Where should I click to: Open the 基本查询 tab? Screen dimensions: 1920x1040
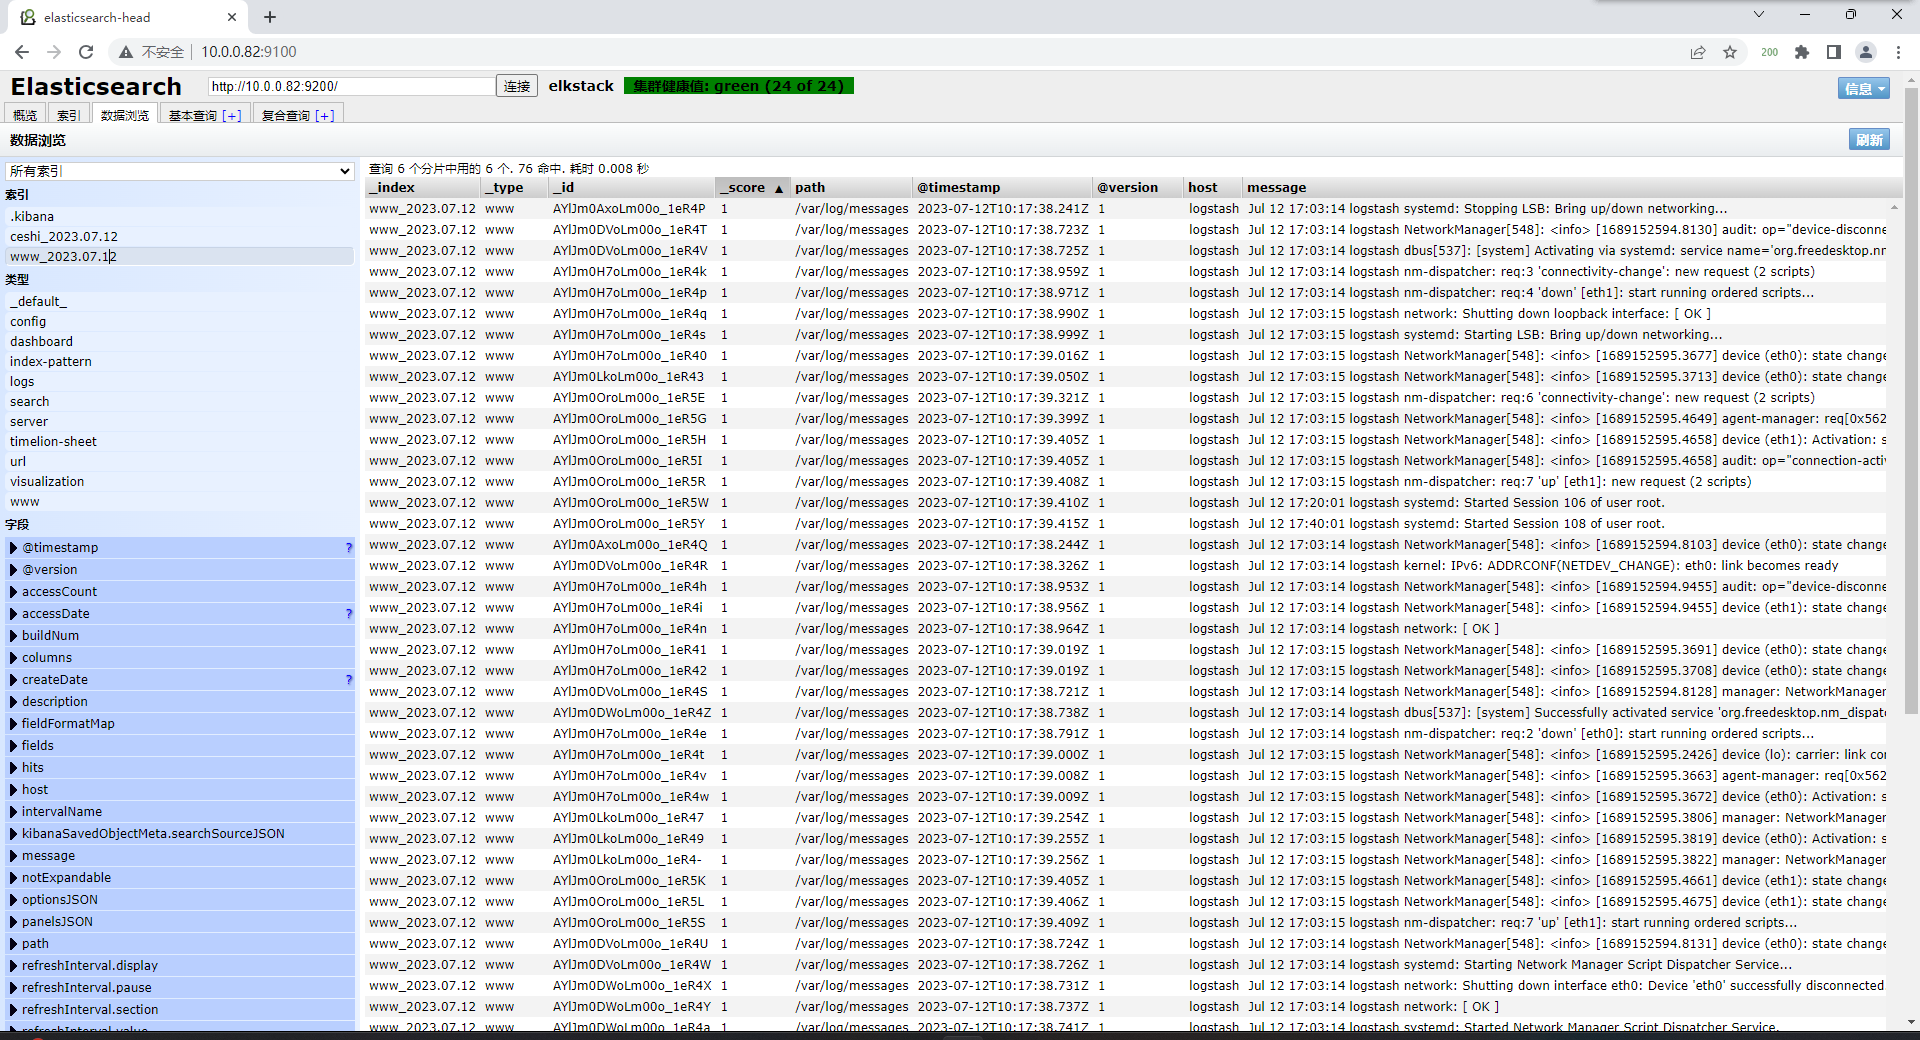tap(192, 115)
